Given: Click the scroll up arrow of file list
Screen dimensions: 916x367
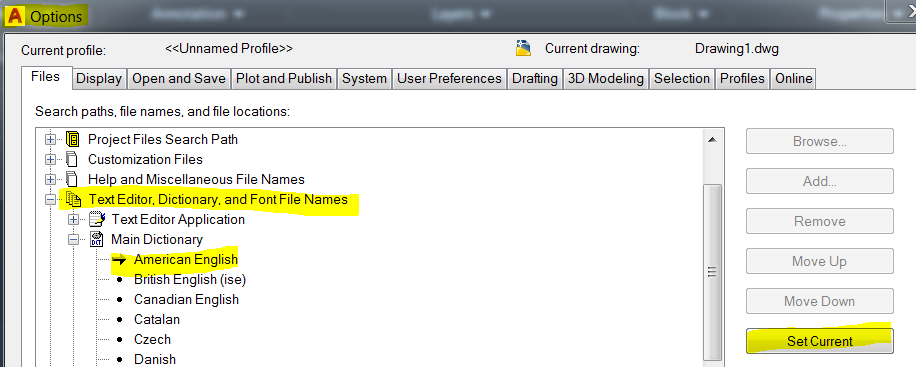Looking at the screenshot, I should point(712,140).
